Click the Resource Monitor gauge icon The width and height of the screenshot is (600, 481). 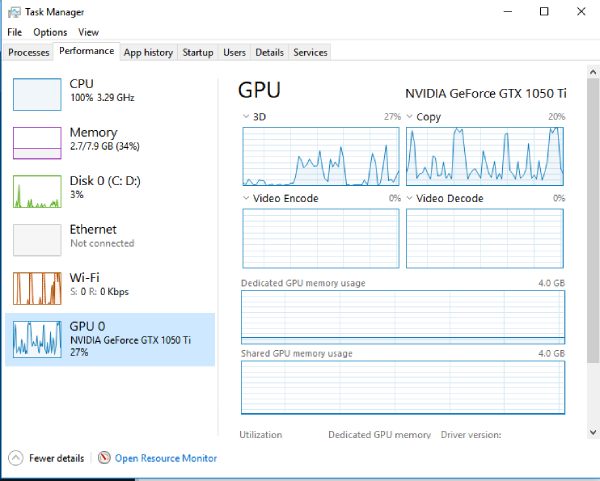point(104,458)
